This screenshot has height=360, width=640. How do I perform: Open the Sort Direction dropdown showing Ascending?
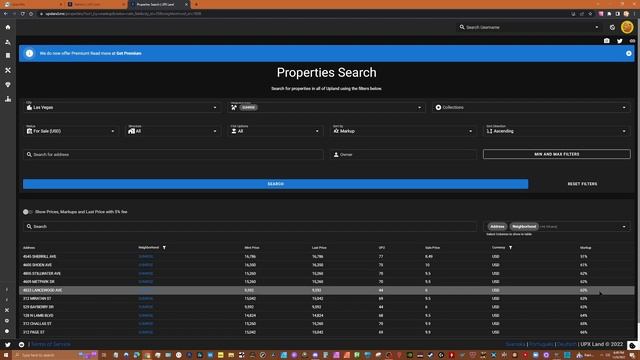pos(556,131)
